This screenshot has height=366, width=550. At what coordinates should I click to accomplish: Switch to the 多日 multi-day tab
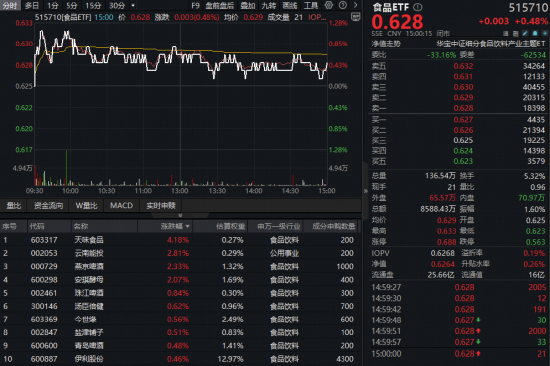tap(32, 5)
